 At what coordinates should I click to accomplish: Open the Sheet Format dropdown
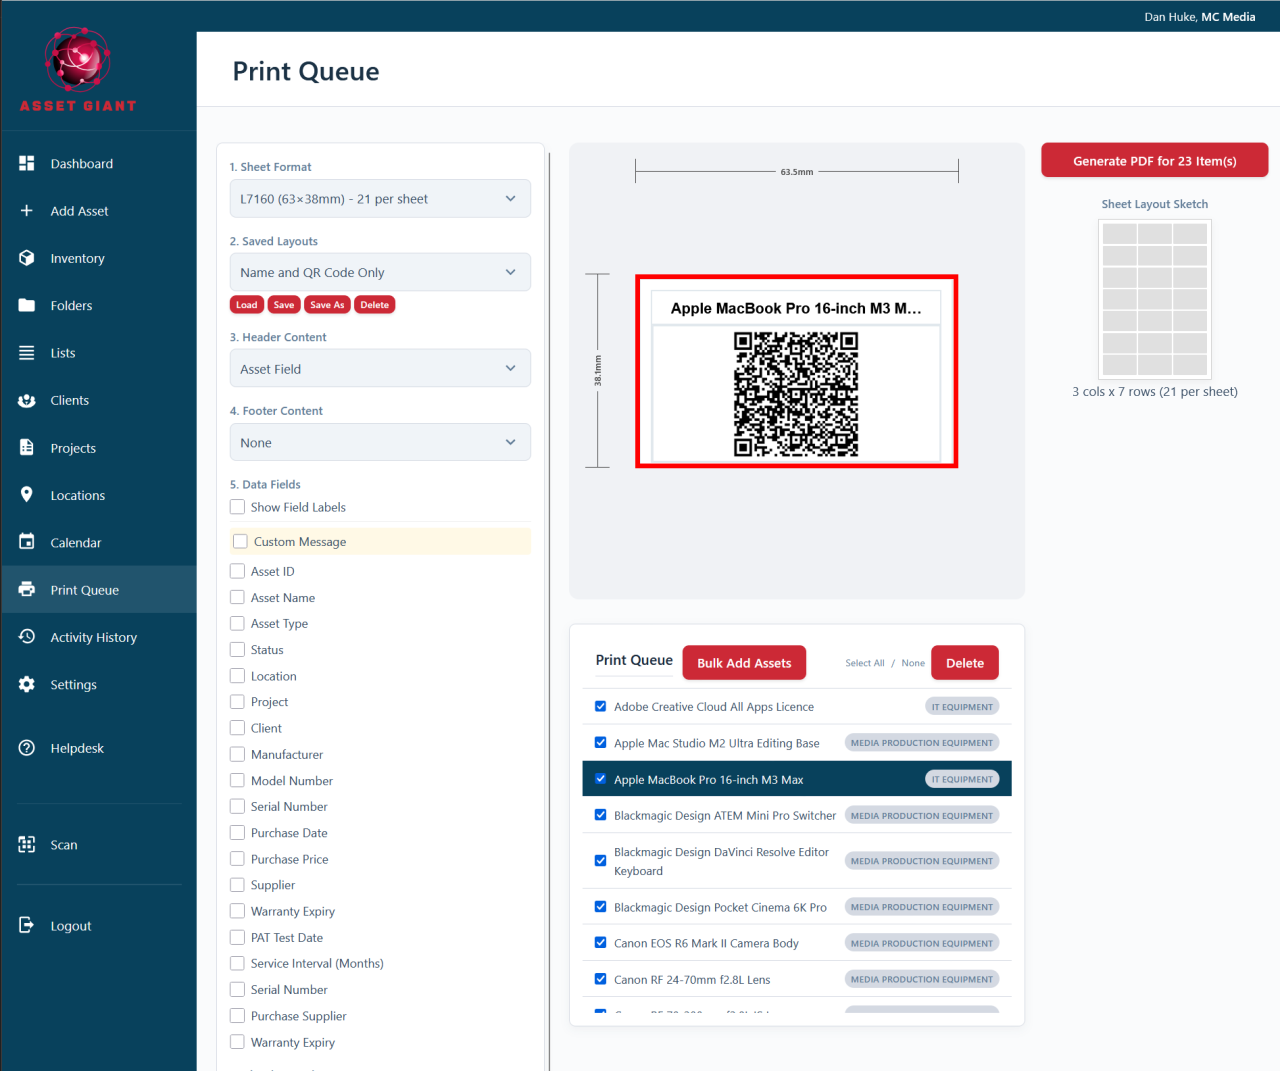(380, 199)
